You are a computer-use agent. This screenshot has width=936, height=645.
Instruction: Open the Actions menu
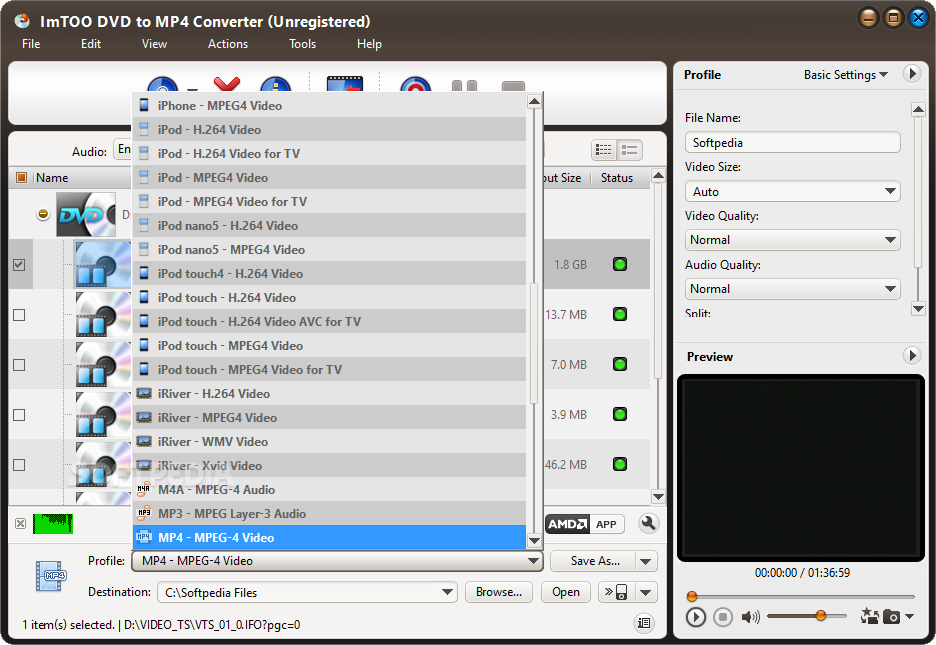click(x=227, y=44)
